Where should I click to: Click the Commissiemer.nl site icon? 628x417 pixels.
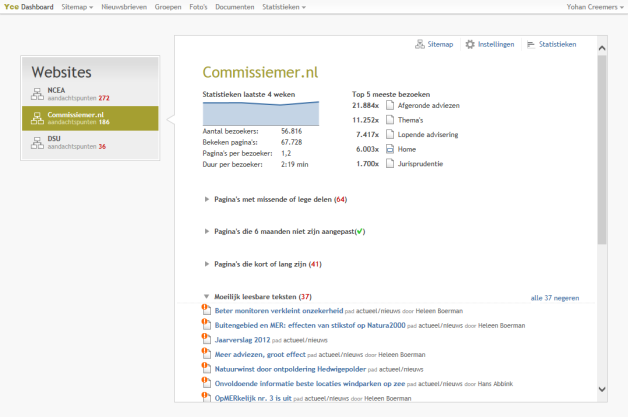[37, 118]
